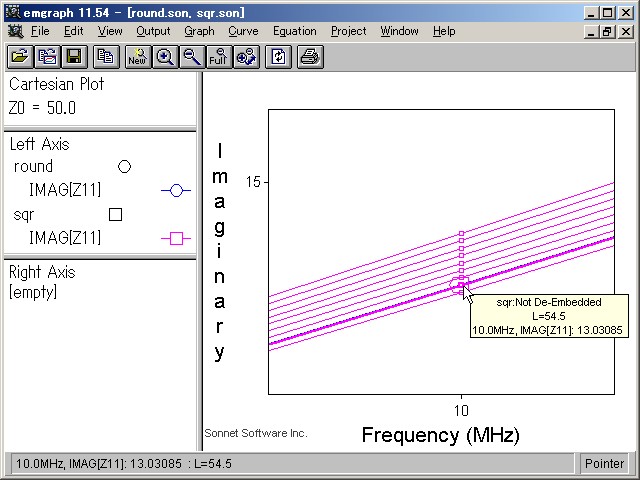This screenshot has width=640, height=480.
Task: Click the emgraph icon in the title bar
Action: pyautogui.click(x=13, y=12)
